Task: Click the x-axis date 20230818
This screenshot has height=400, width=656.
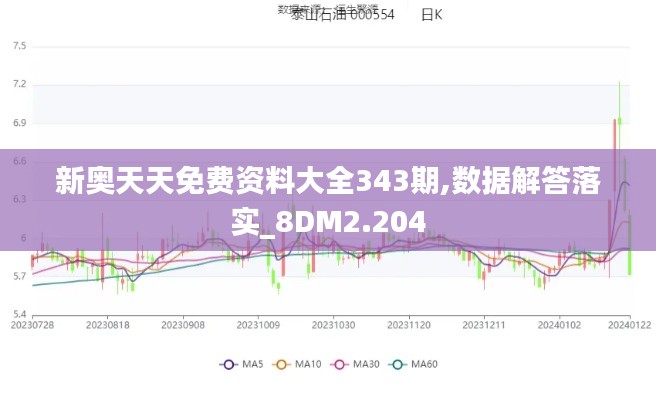Action: point(108,325)
